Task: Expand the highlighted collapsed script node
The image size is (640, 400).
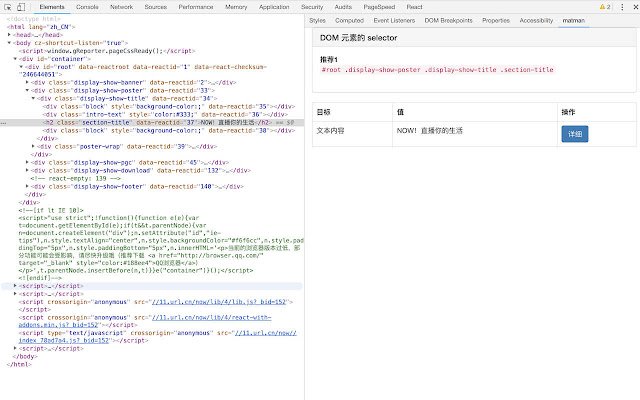Action: [15, 286]
